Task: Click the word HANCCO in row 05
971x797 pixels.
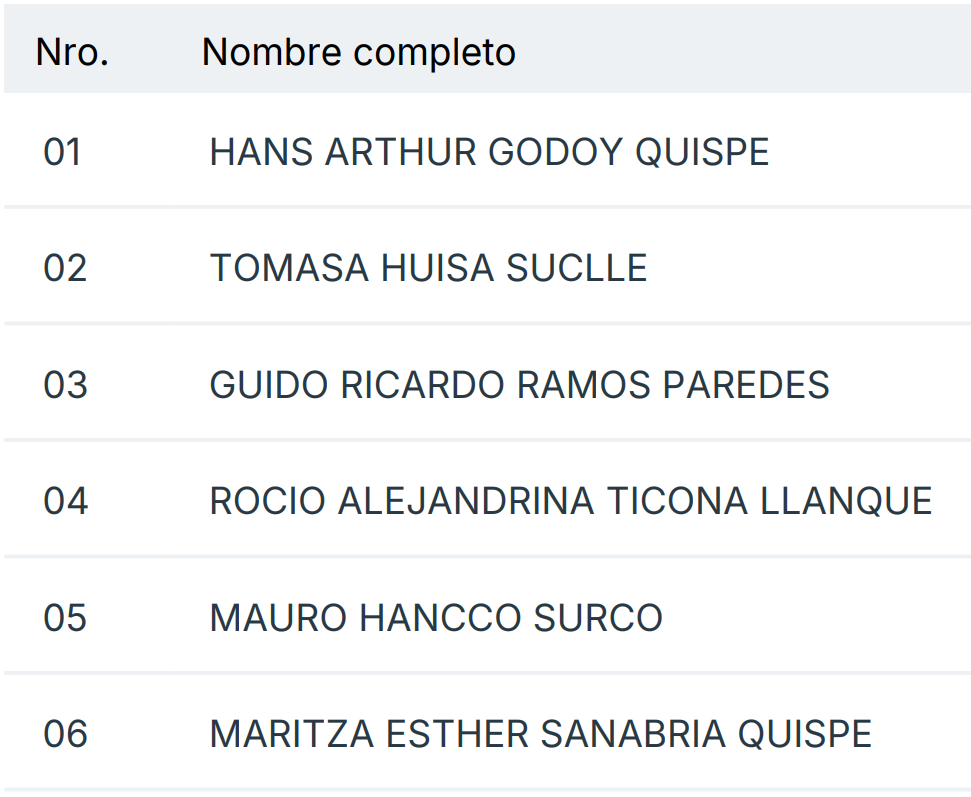Action: coord(440,619)
